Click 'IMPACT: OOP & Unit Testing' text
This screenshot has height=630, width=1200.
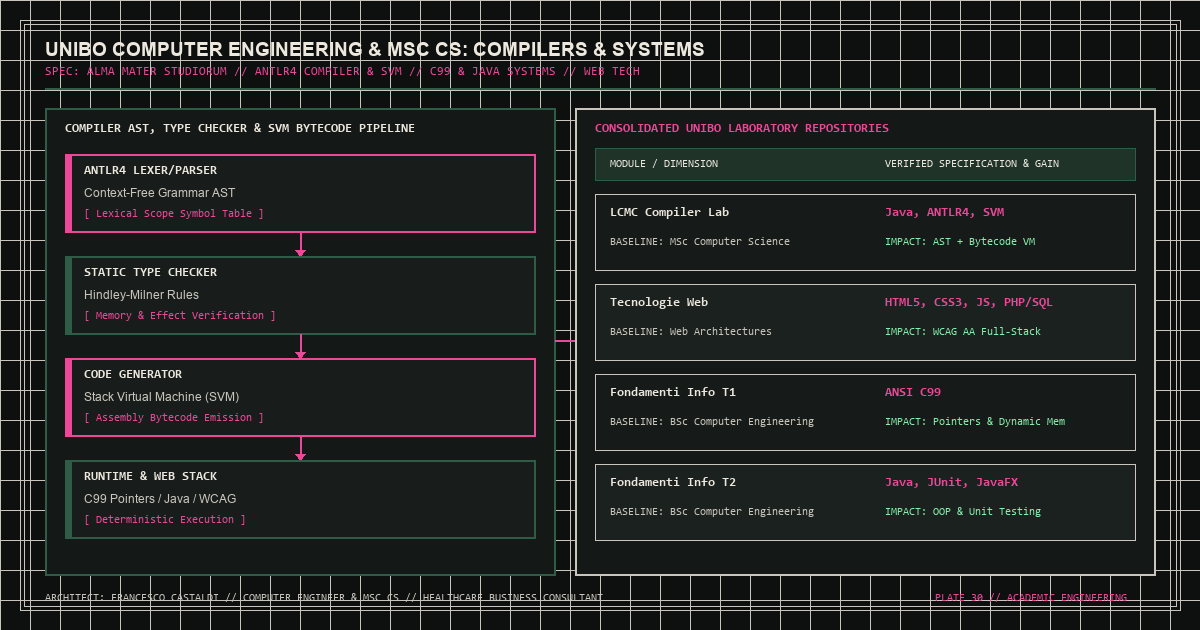click(x=963, y=512)
